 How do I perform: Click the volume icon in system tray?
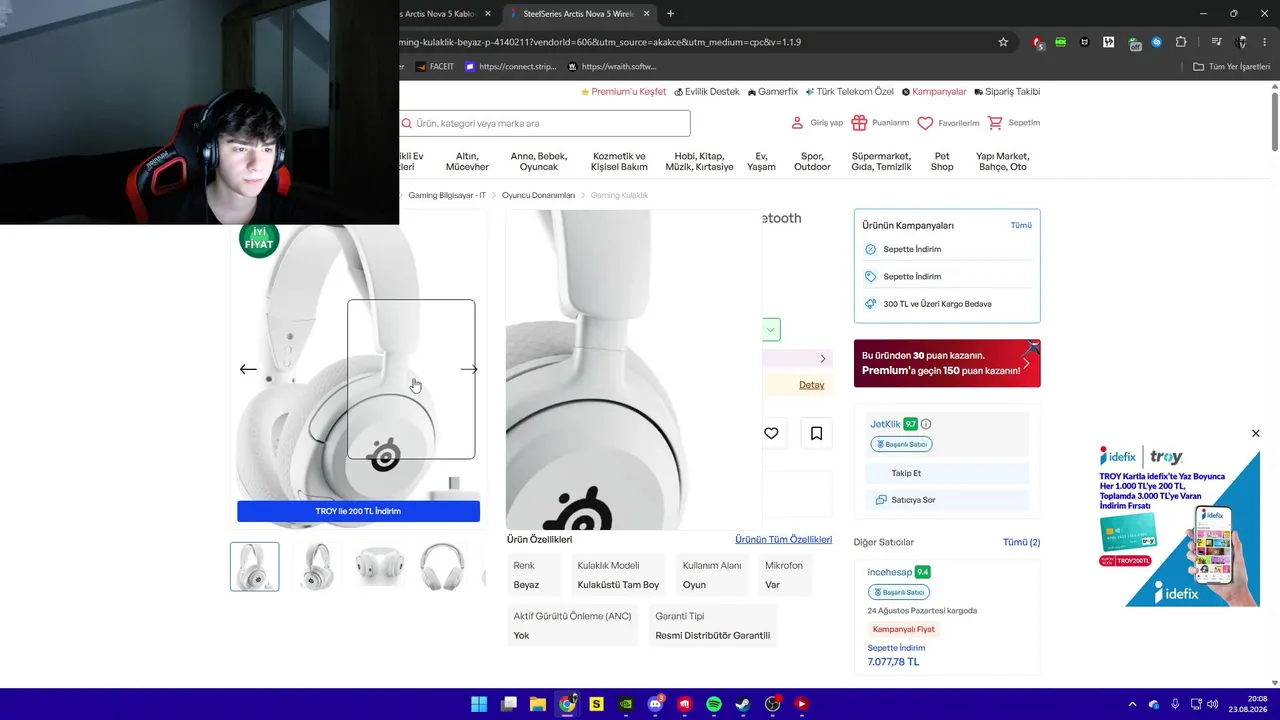[1212, 704]
